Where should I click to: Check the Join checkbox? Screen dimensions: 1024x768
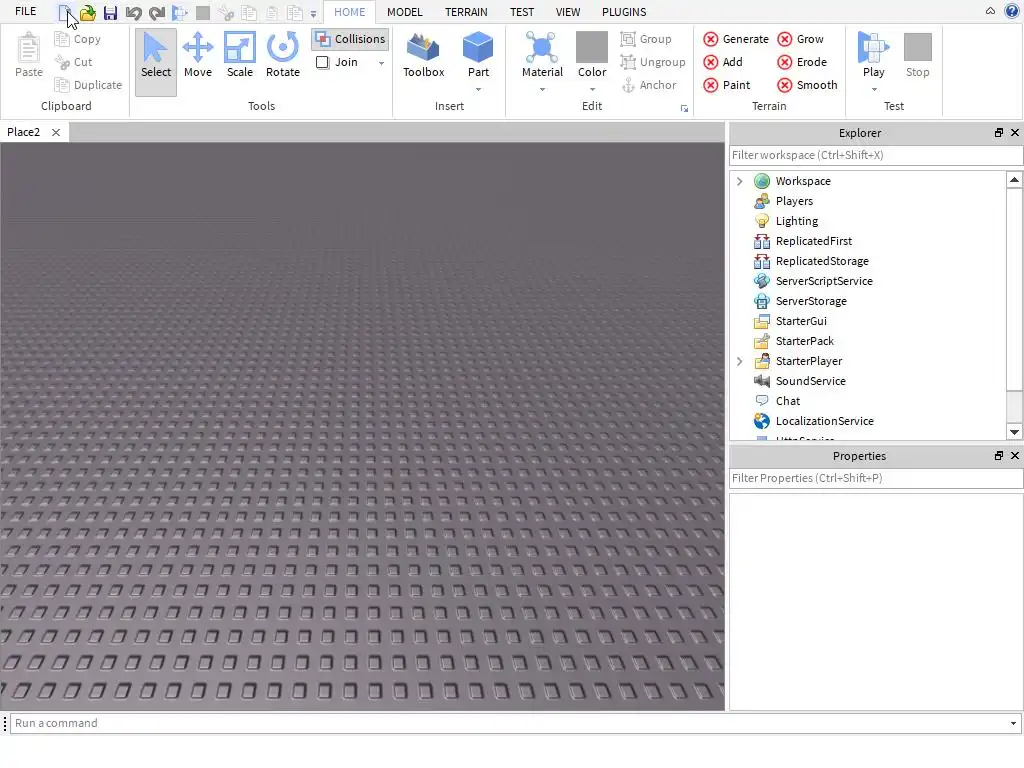click(323, 62)
